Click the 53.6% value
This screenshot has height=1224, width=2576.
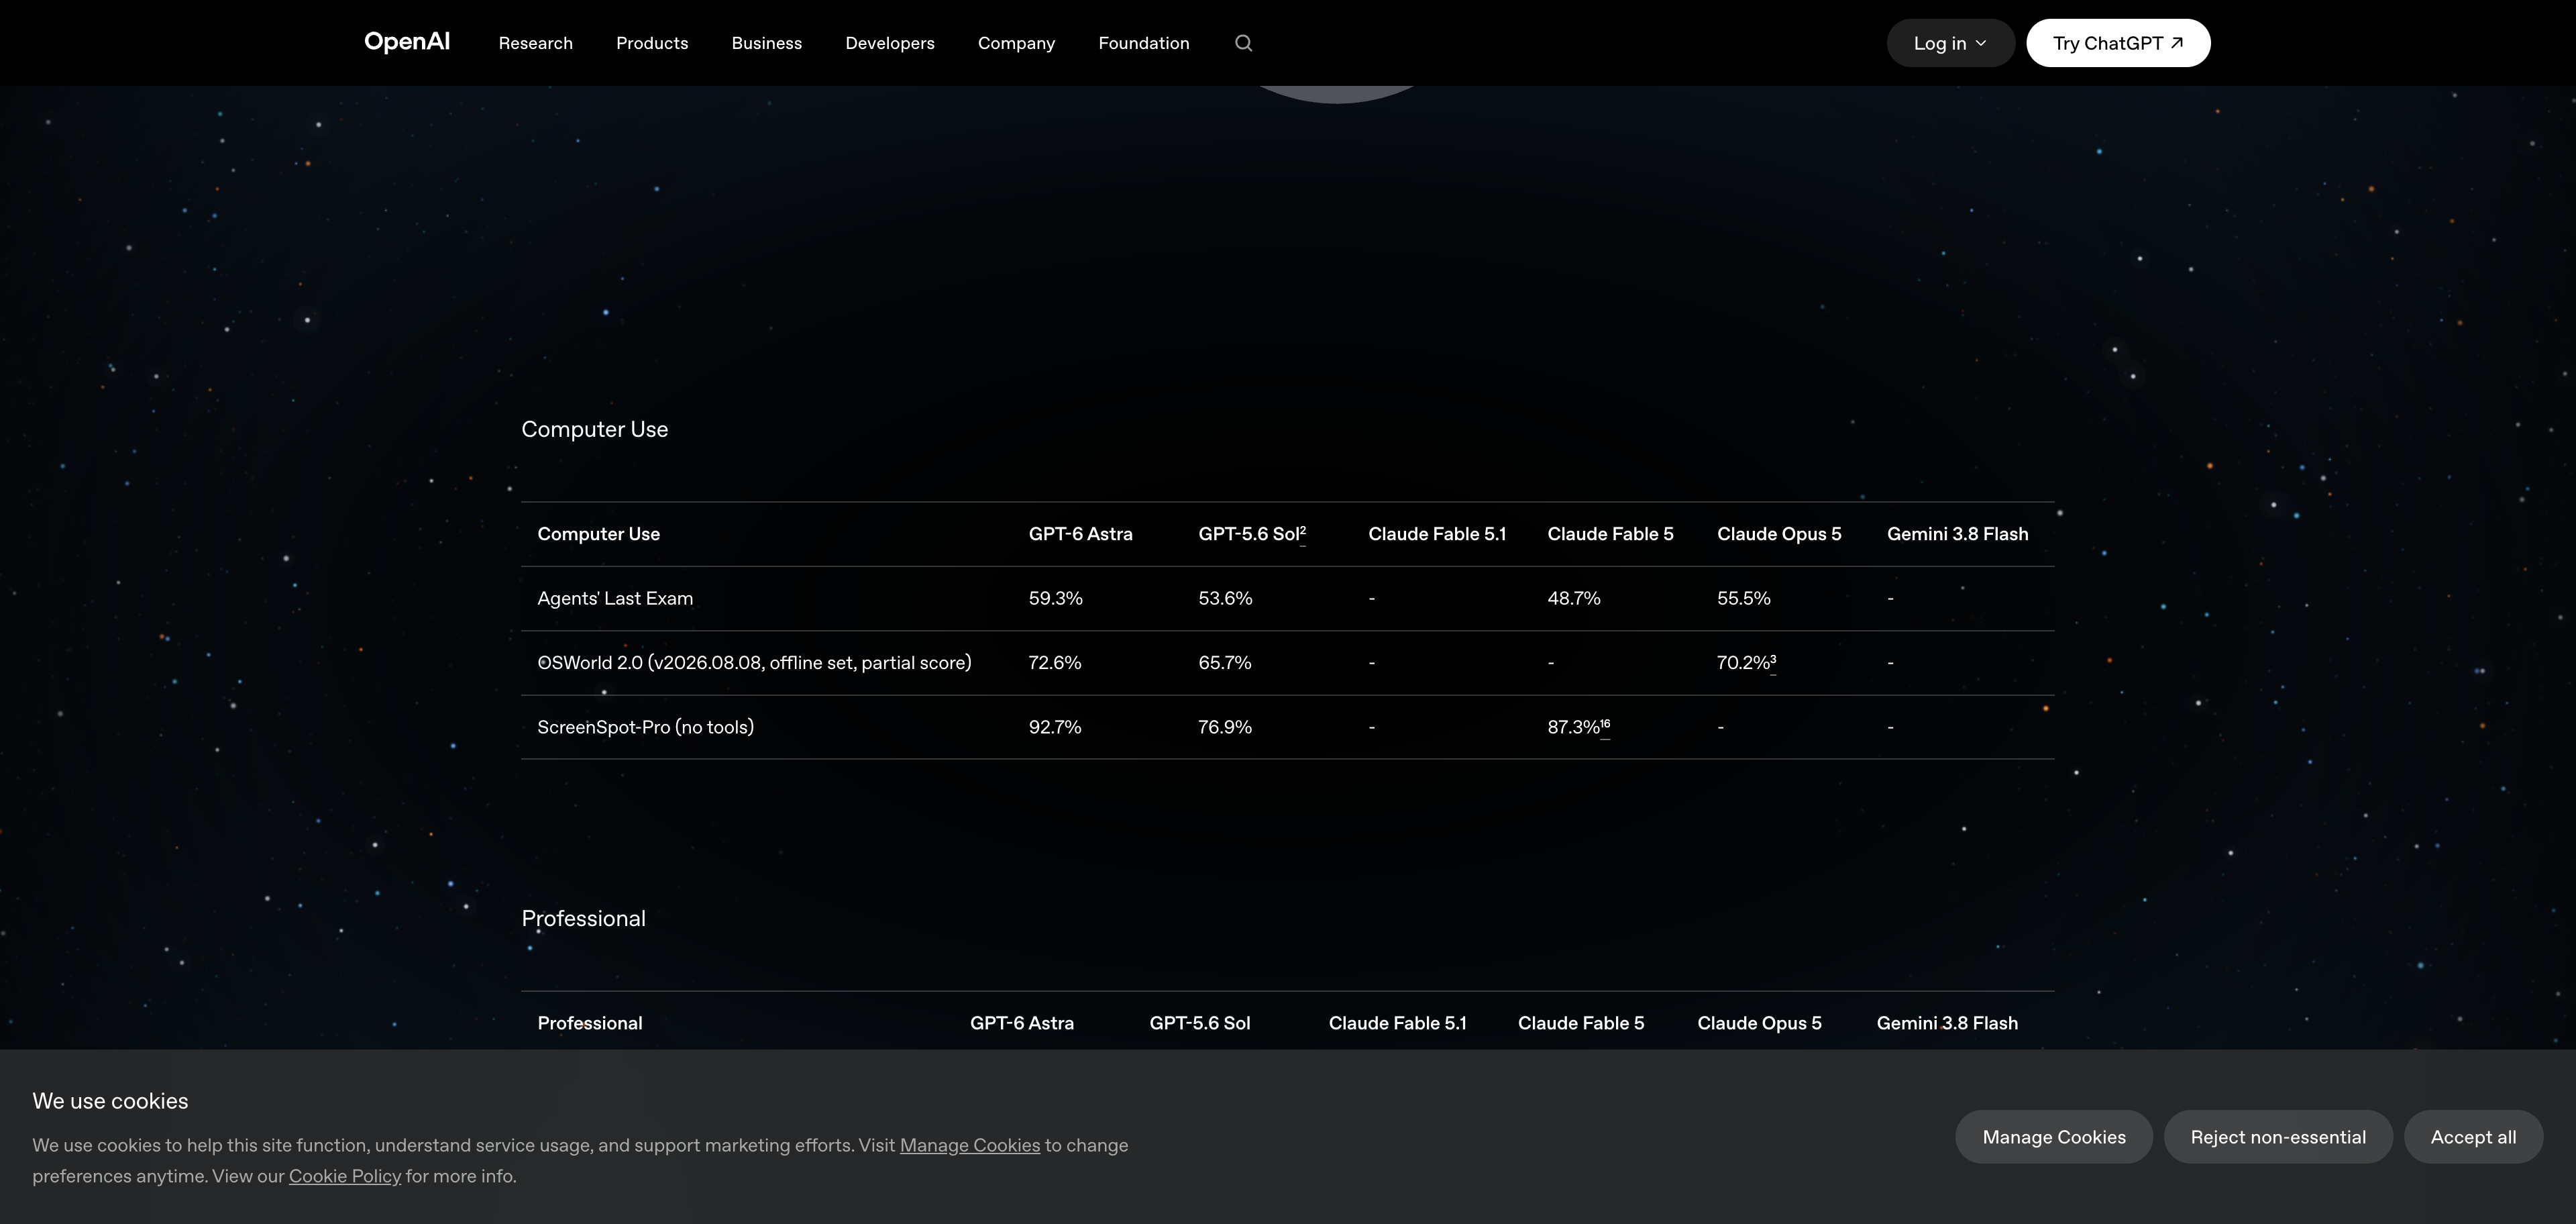tap(1225, 598)
